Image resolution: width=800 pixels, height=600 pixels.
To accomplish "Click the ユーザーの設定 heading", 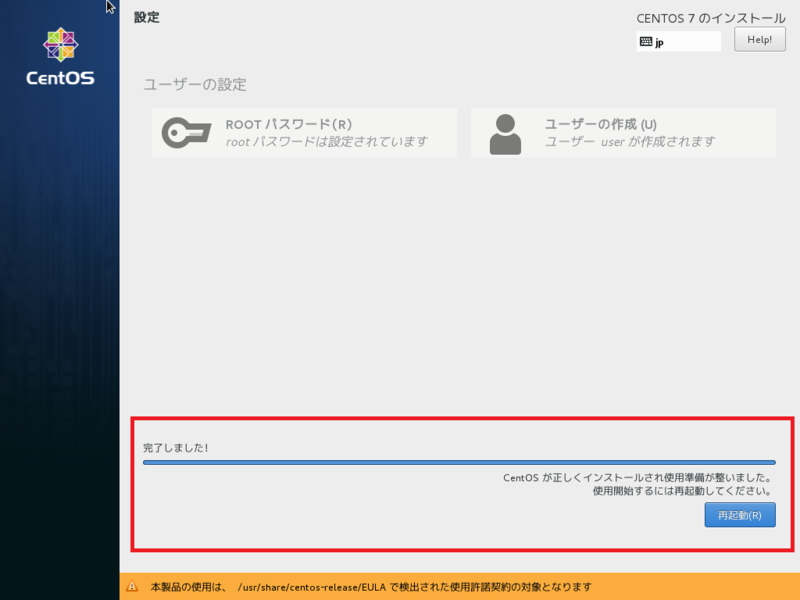I will (195, 84).
